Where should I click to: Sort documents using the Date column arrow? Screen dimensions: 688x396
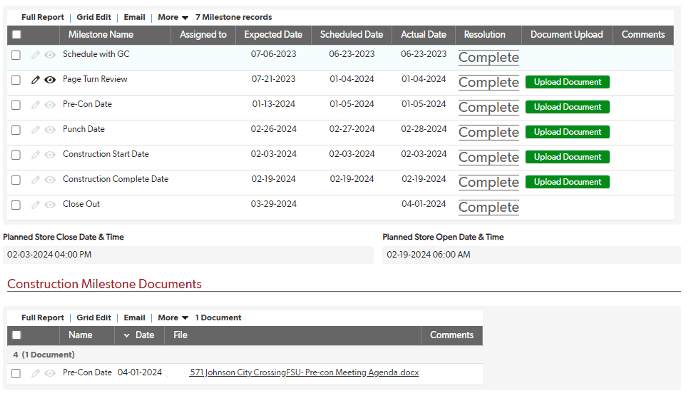click(x=126, y=335)
